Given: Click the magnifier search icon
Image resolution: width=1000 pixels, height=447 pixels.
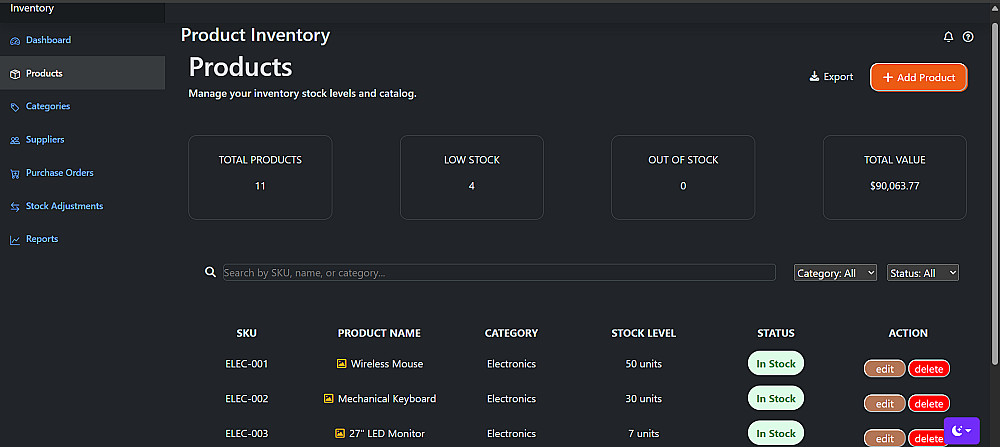Looking at the screenshot, I should pos(210,272).
